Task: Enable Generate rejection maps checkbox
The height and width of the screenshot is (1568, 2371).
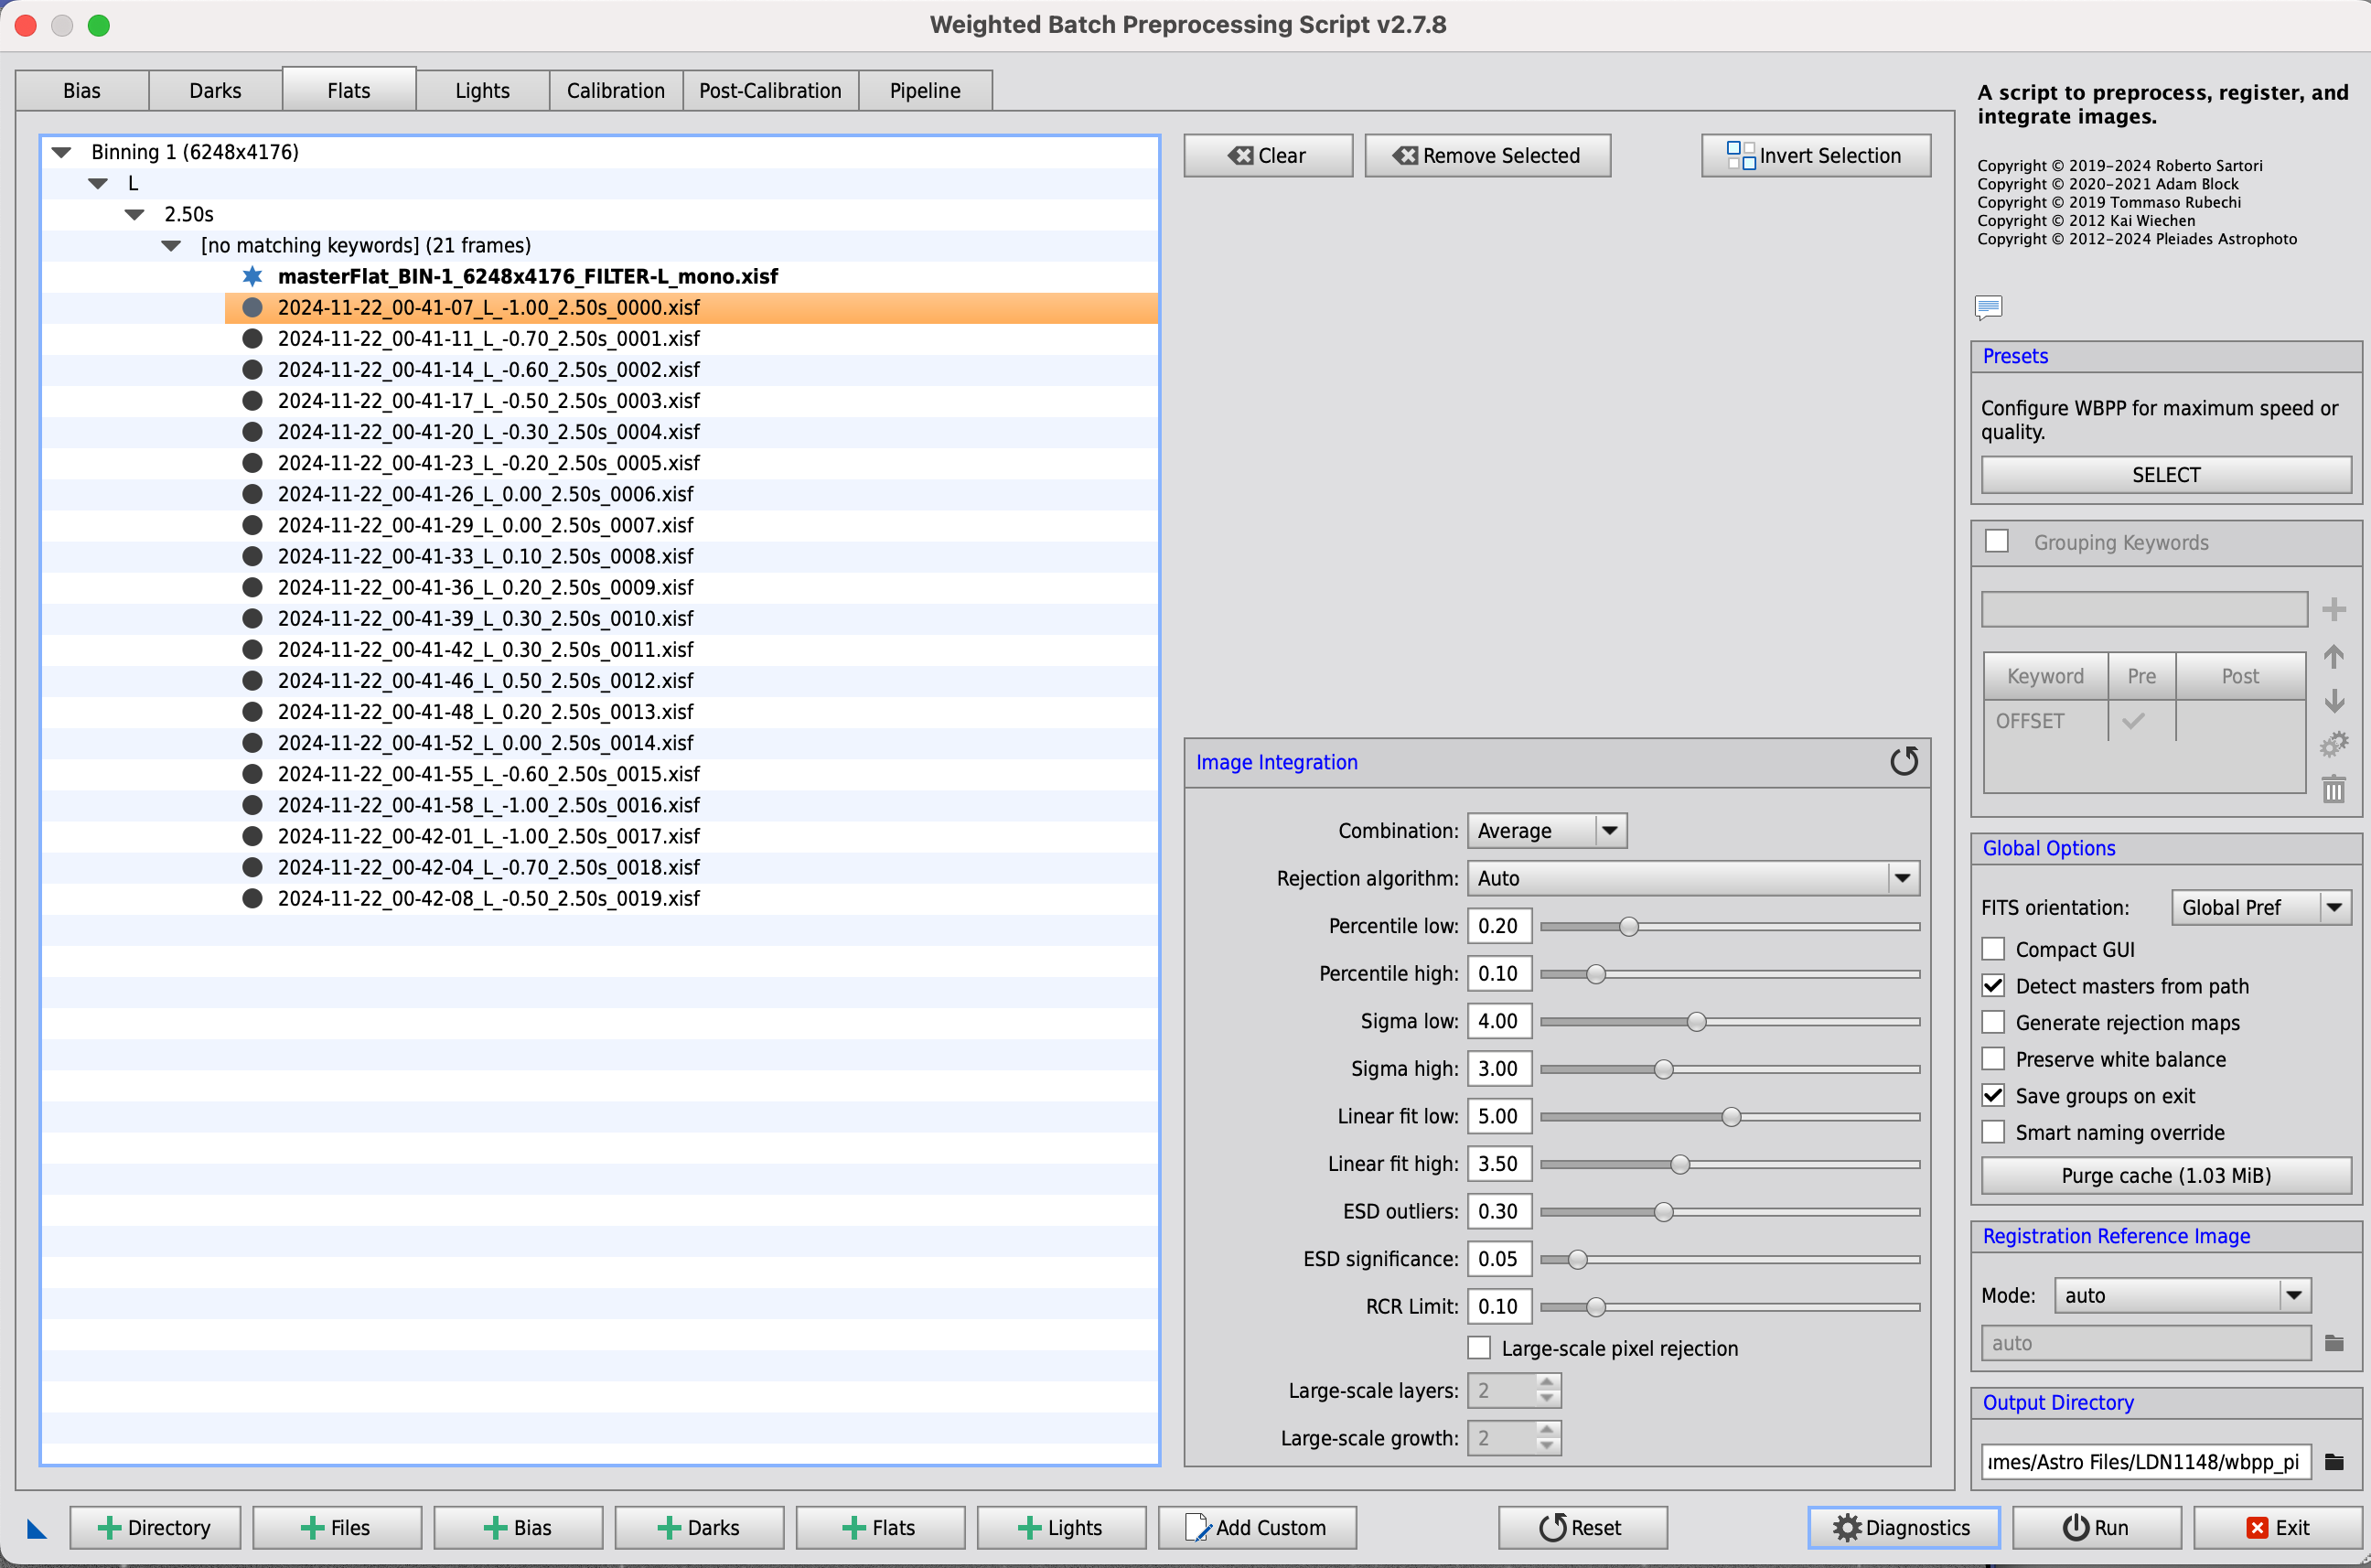Action: tap(1993, 1022)
